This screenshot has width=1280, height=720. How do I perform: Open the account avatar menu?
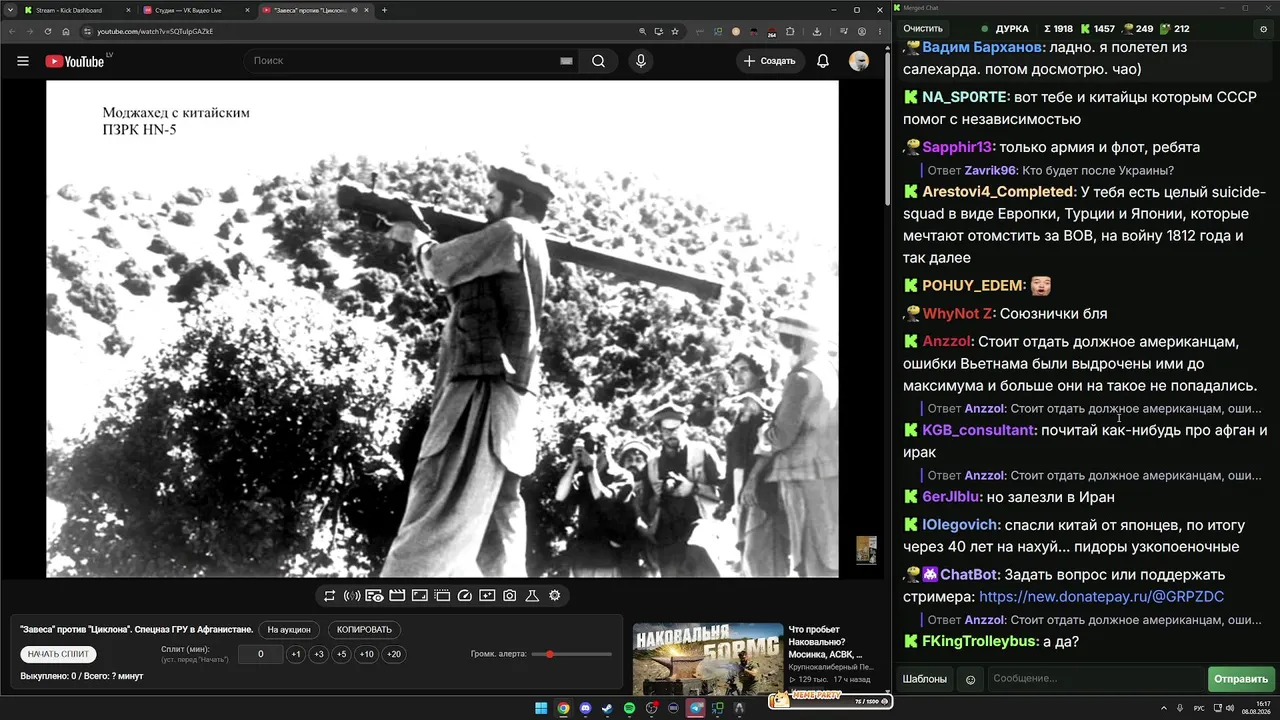[859, 61]
